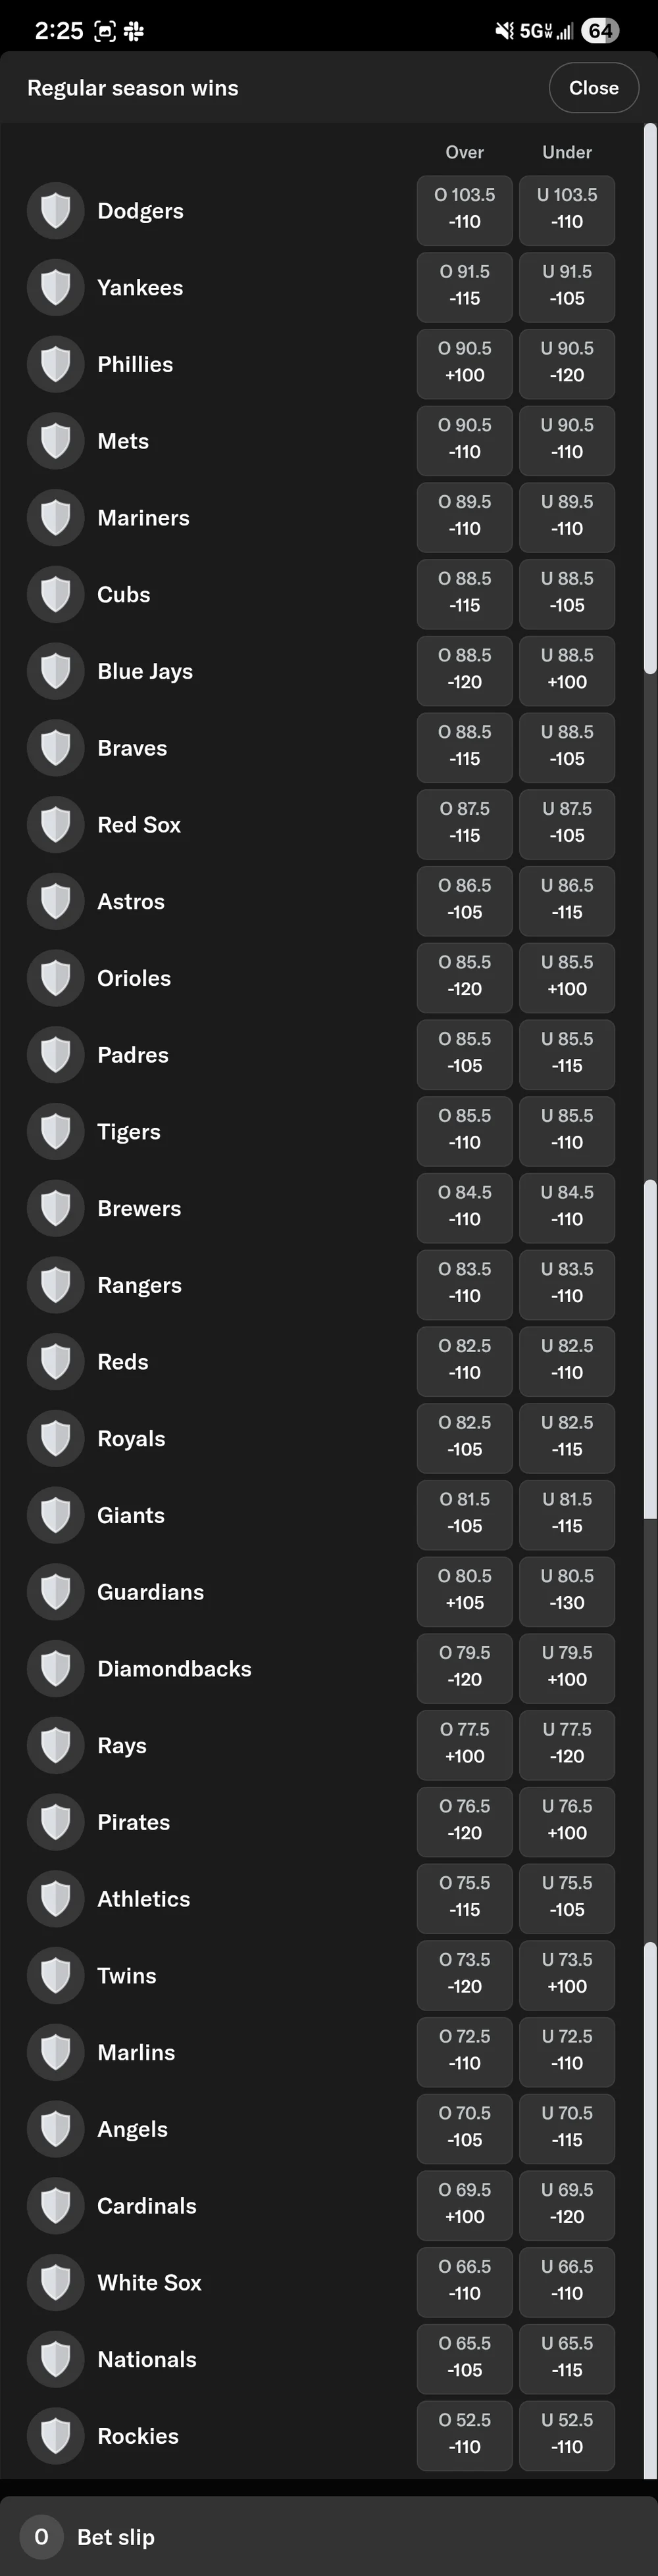
Task: Add Under 85.5 Orioles wins to slip
Action: tap(567, 977)
